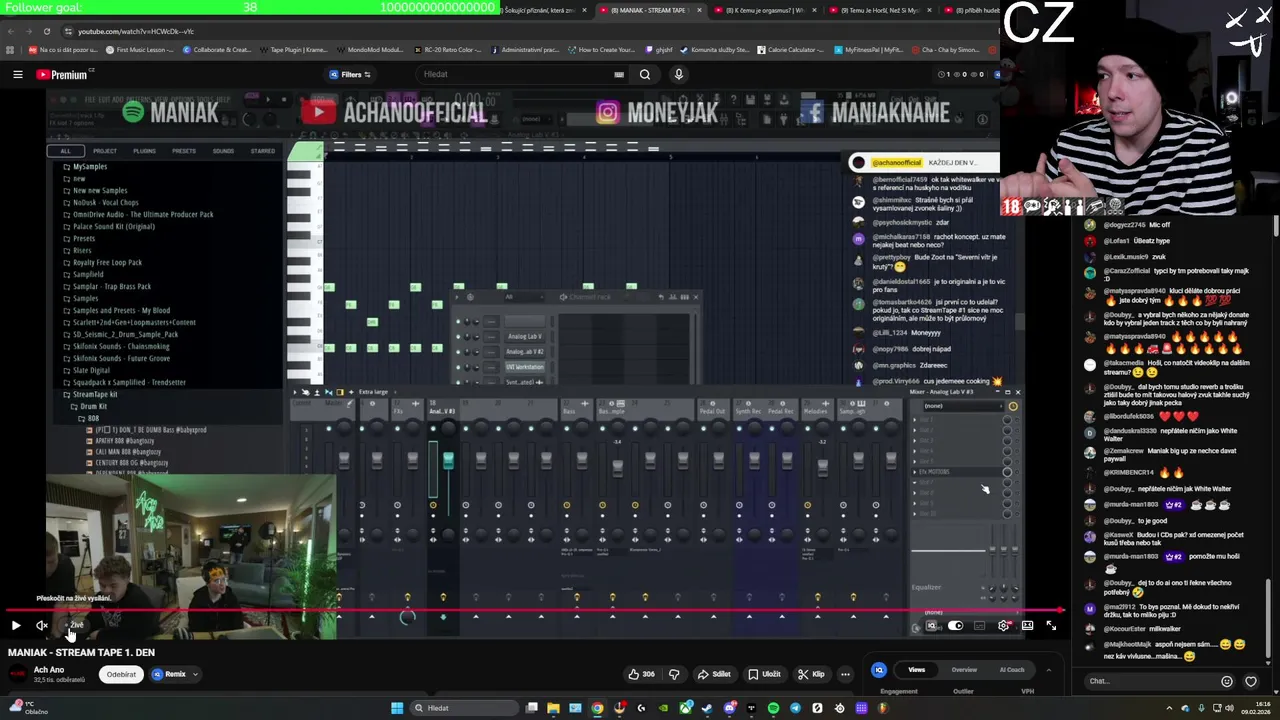Click the YouTube search magnifier button
Screen dimensions: 1280x720
[x=645, y=74]
